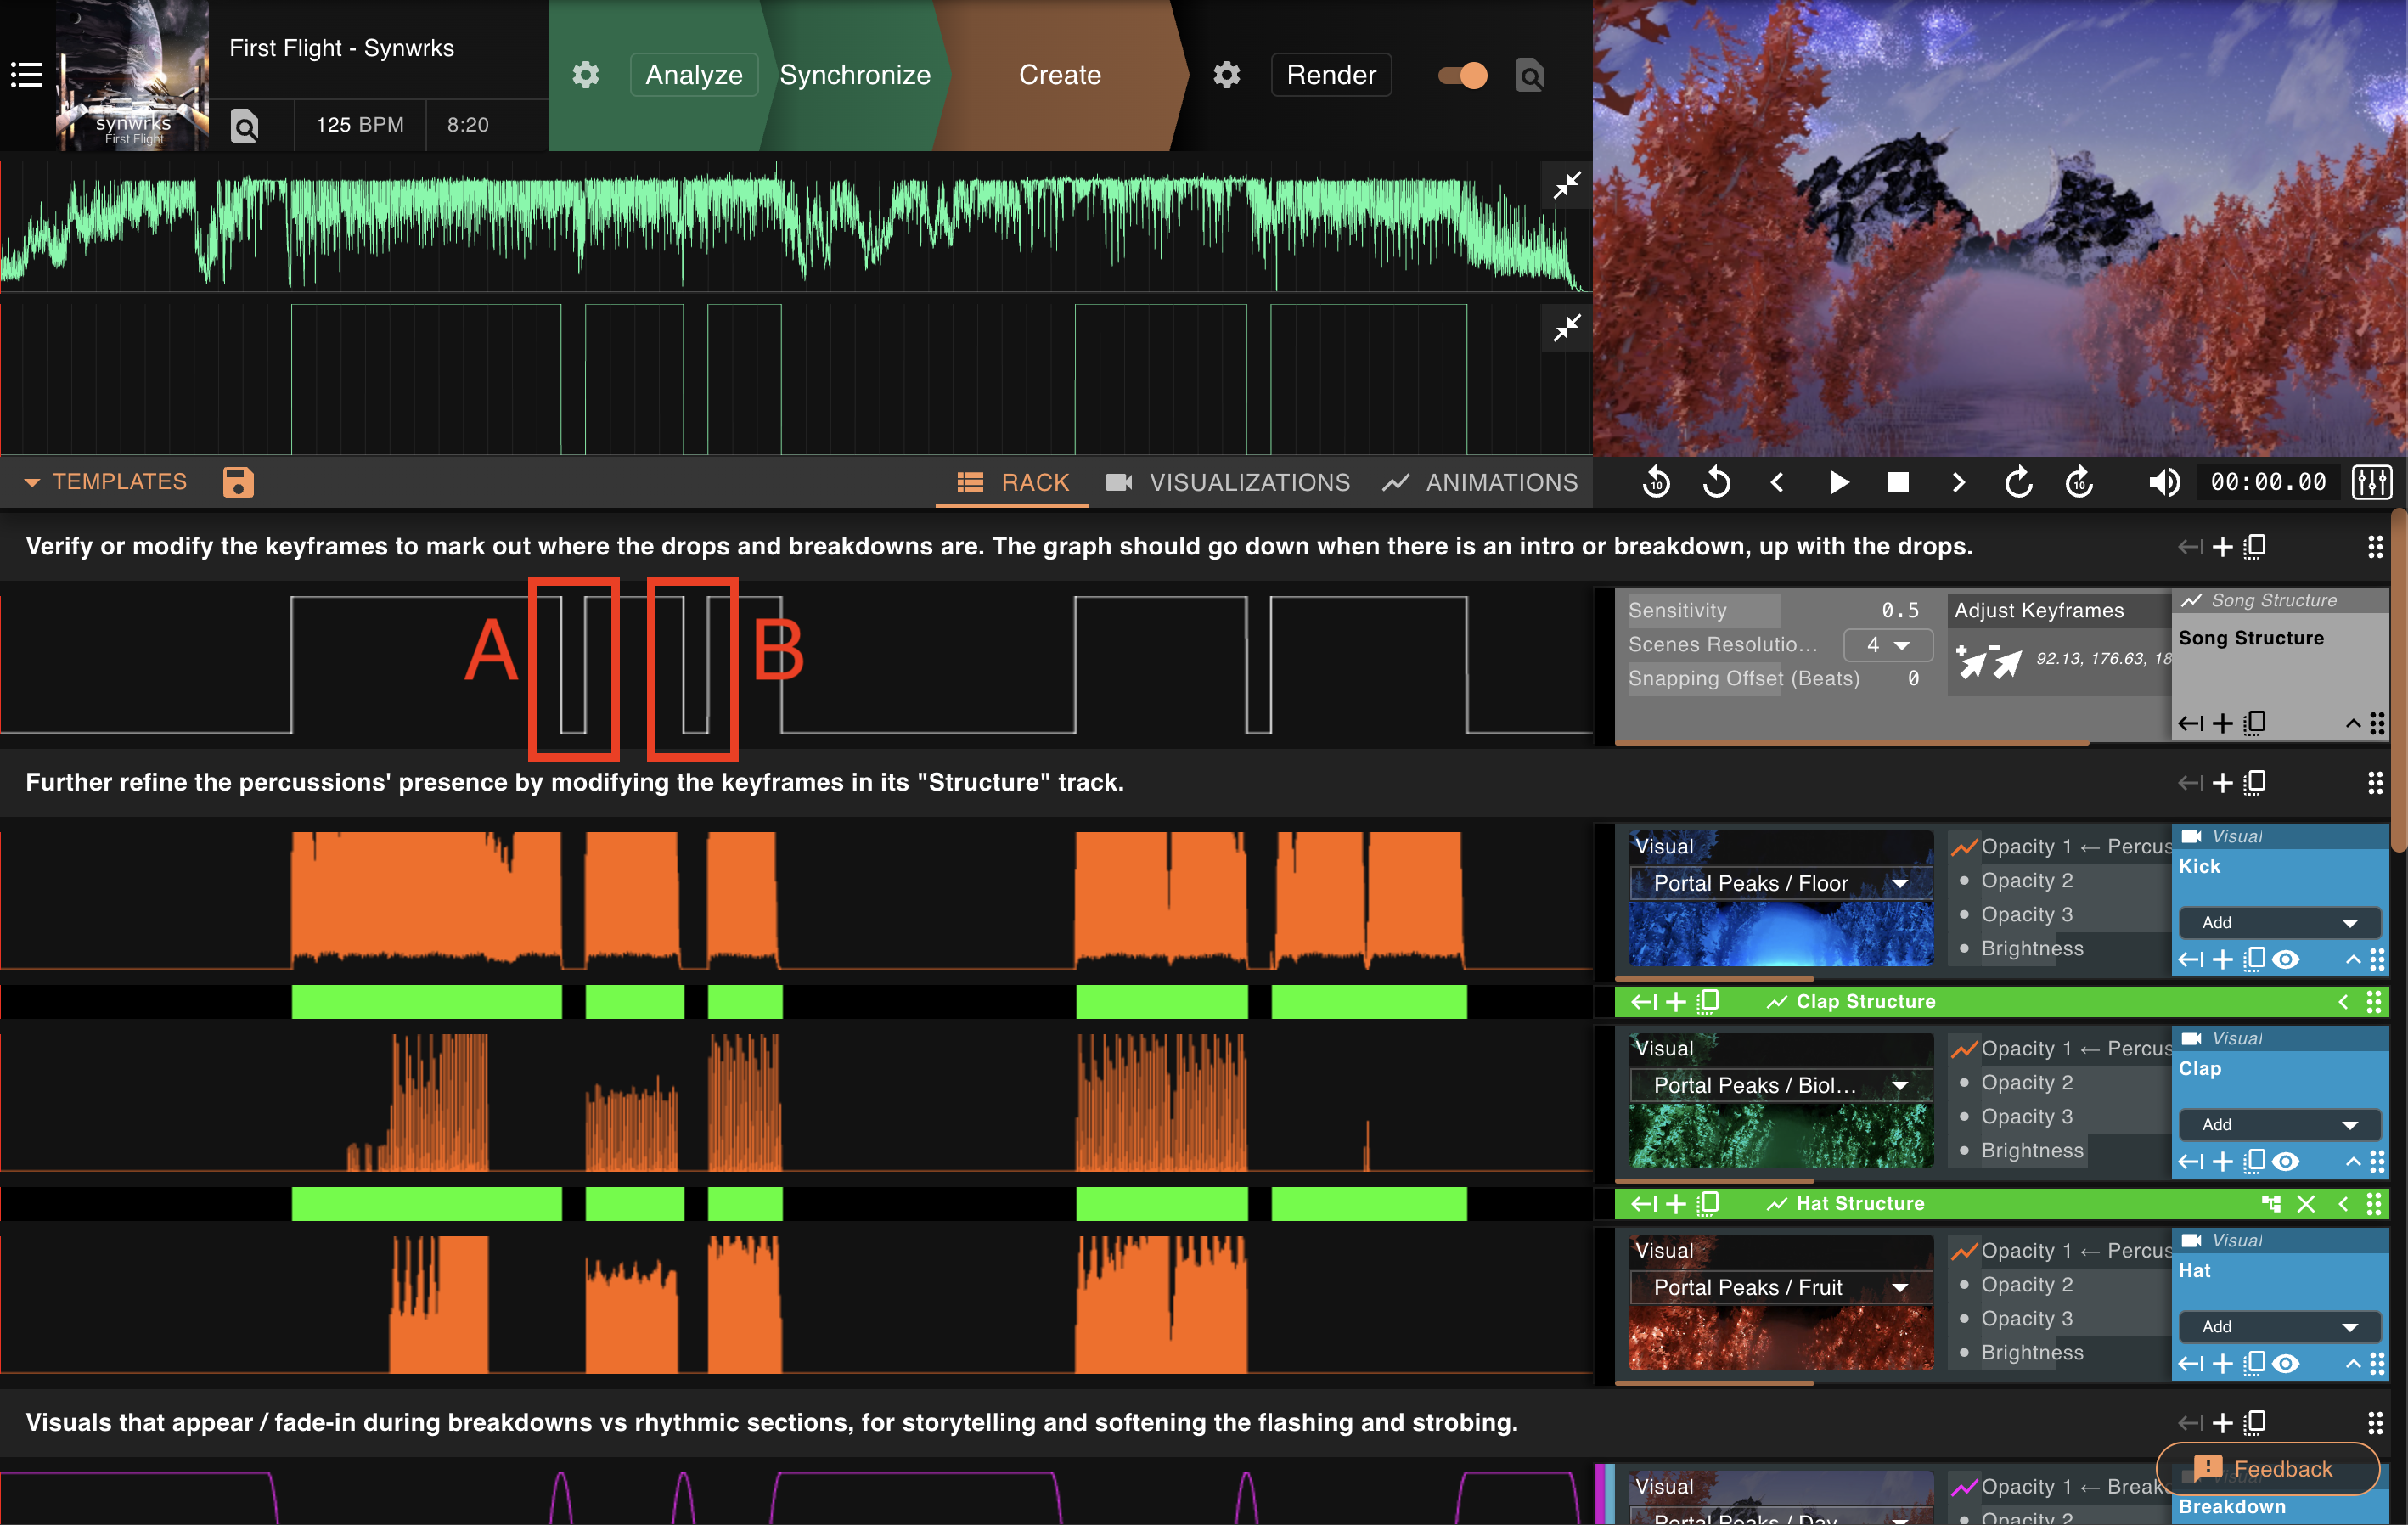Step to previous frame arrow
This screenshot has width=2408, height=1525.
pos(1777,483)
